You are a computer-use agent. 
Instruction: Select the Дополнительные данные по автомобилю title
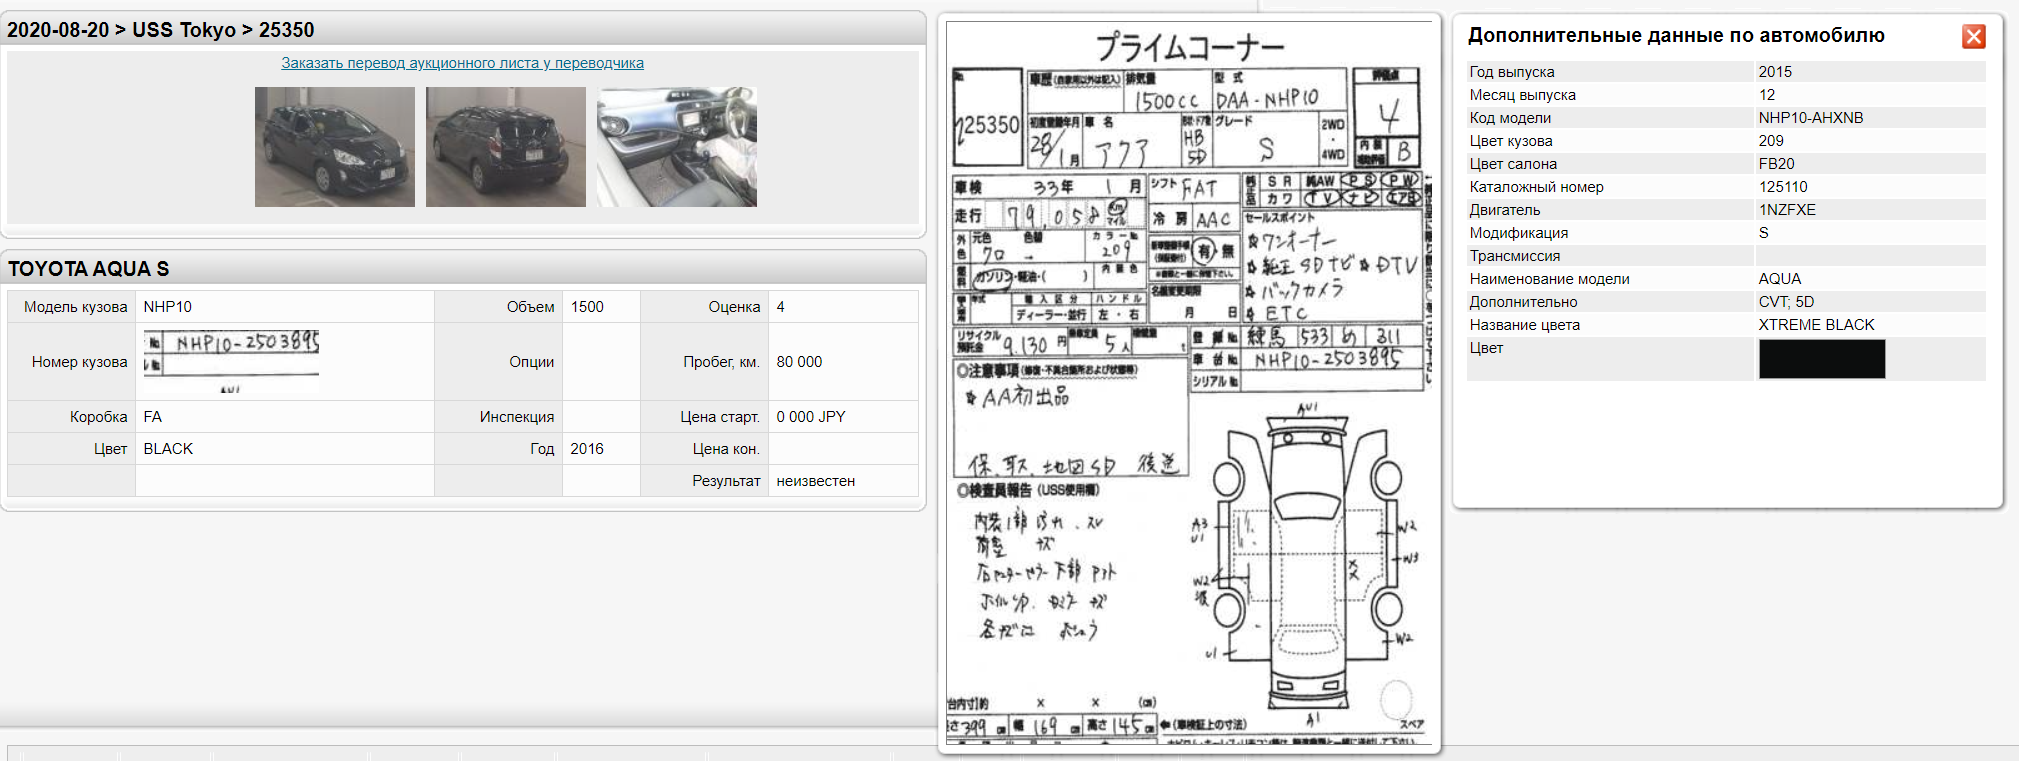[x=1676, y=36]
